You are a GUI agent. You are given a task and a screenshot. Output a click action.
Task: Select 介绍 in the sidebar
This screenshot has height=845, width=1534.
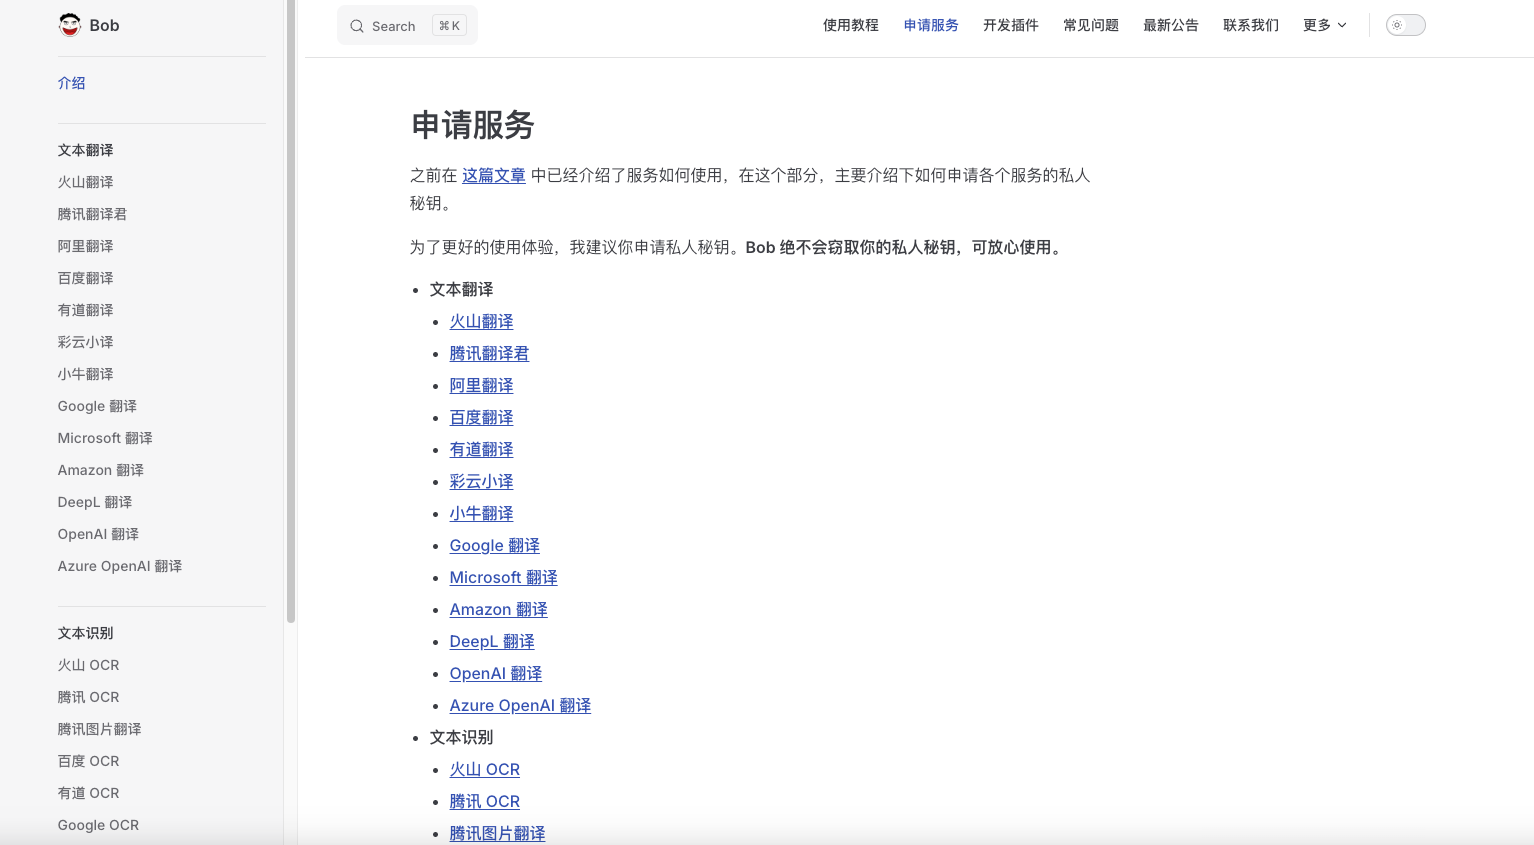(71, 83)
